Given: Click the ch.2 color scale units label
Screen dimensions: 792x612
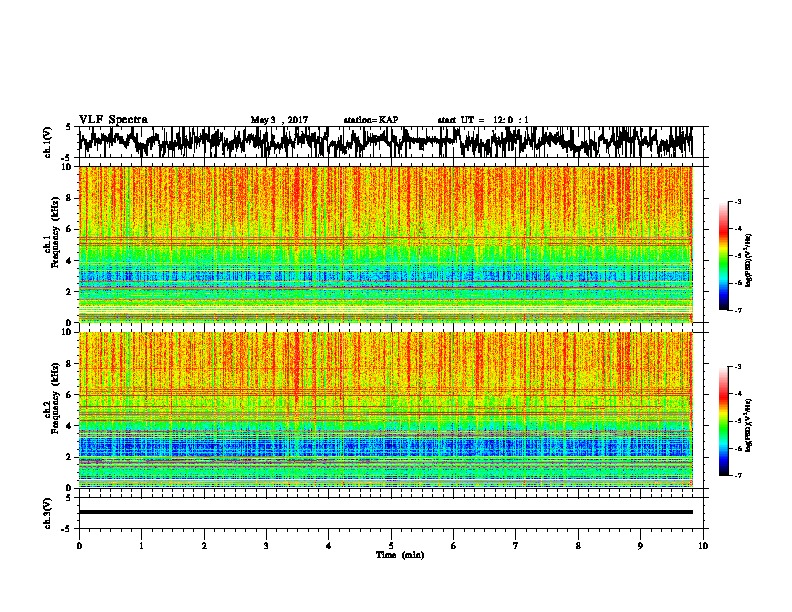Looking at the screenshot, I should [748, 425].
